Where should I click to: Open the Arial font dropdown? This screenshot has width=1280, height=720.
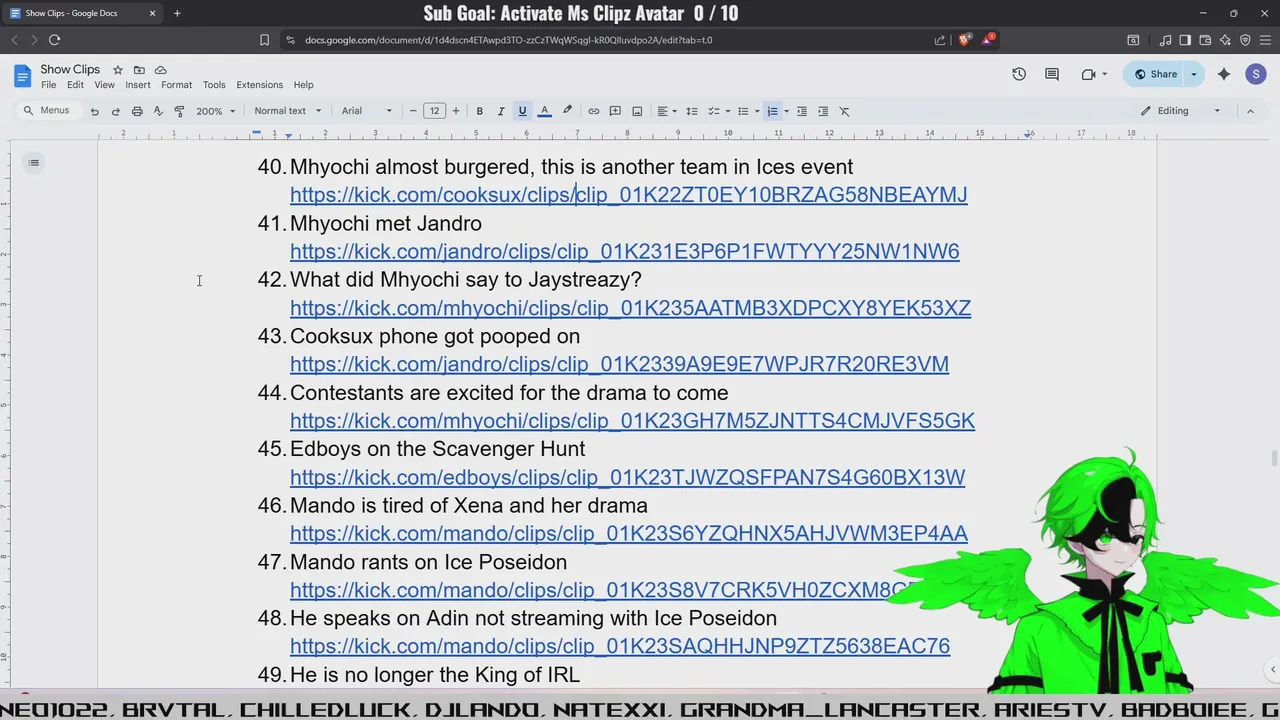367,111
